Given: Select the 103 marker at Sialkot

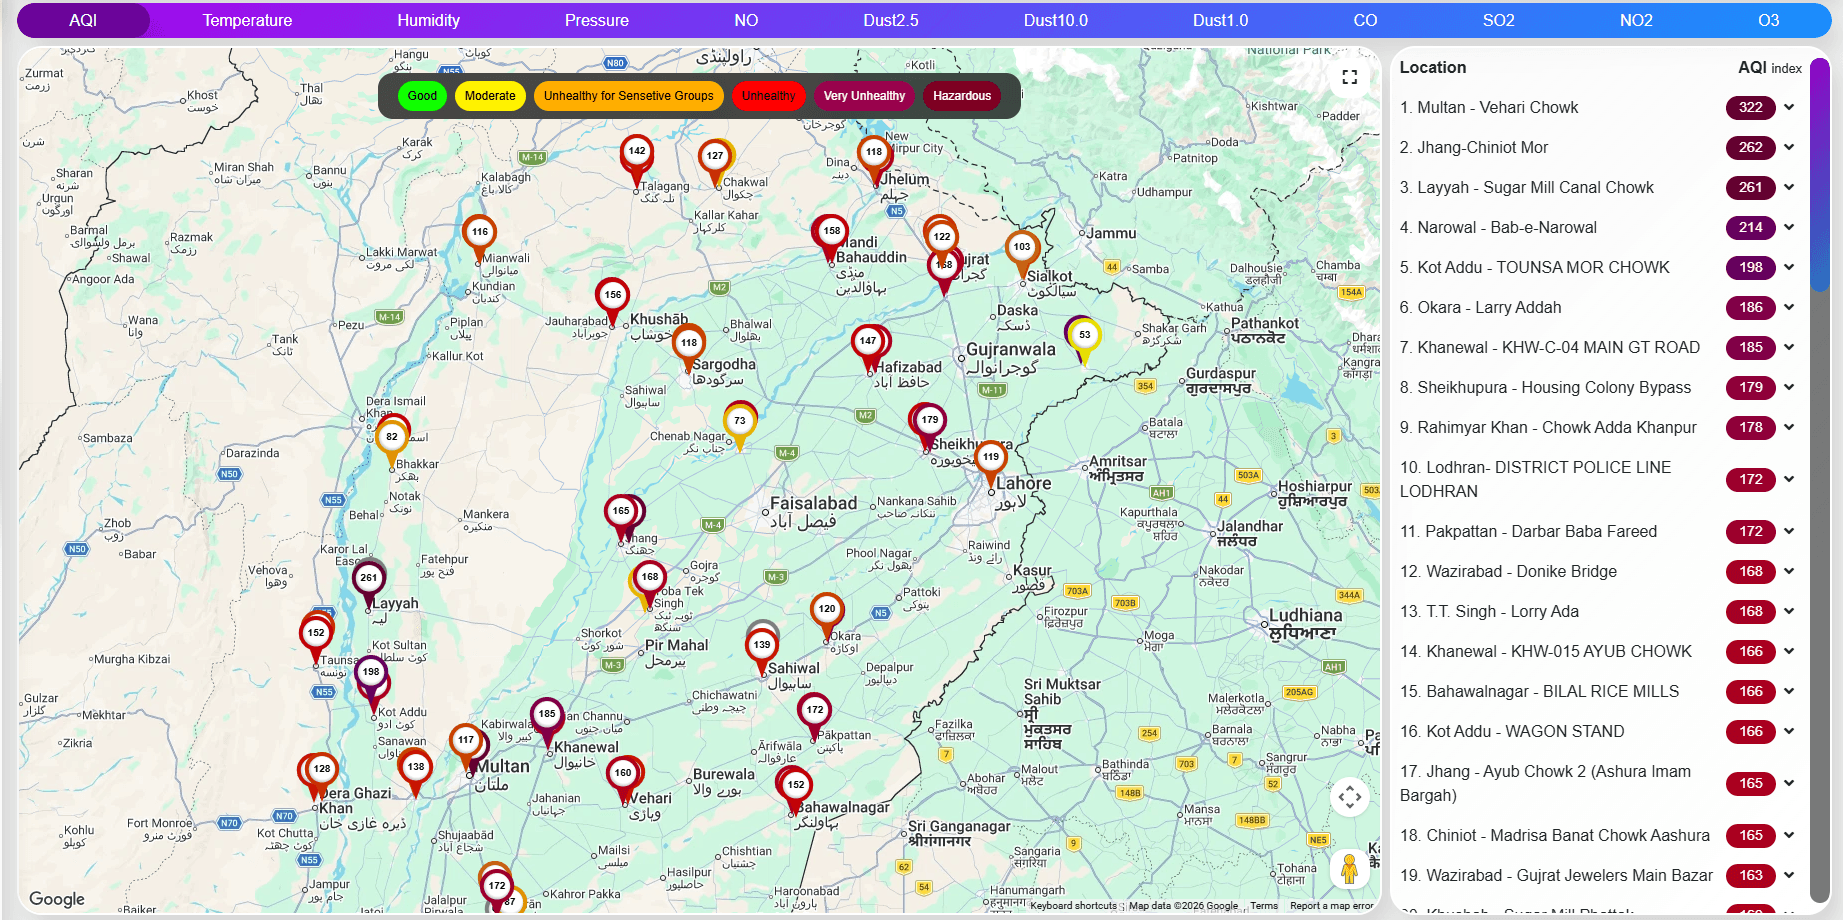Looking at the screenshot, I should 1022,255.
